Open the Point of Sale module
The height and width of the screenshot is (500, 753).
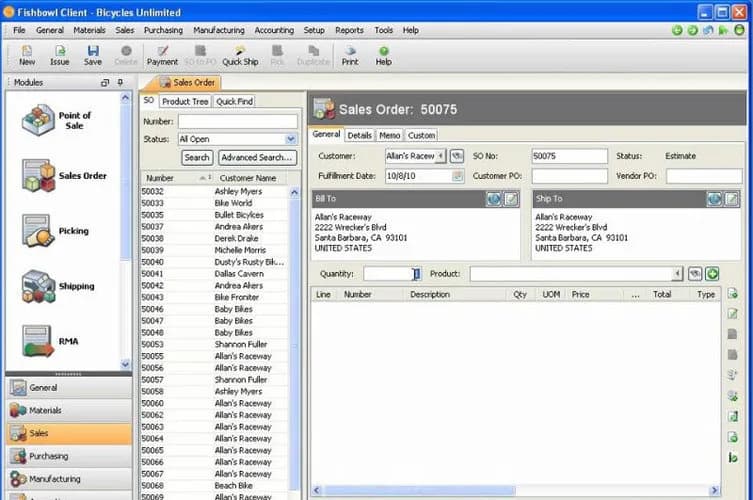point(58,120)
